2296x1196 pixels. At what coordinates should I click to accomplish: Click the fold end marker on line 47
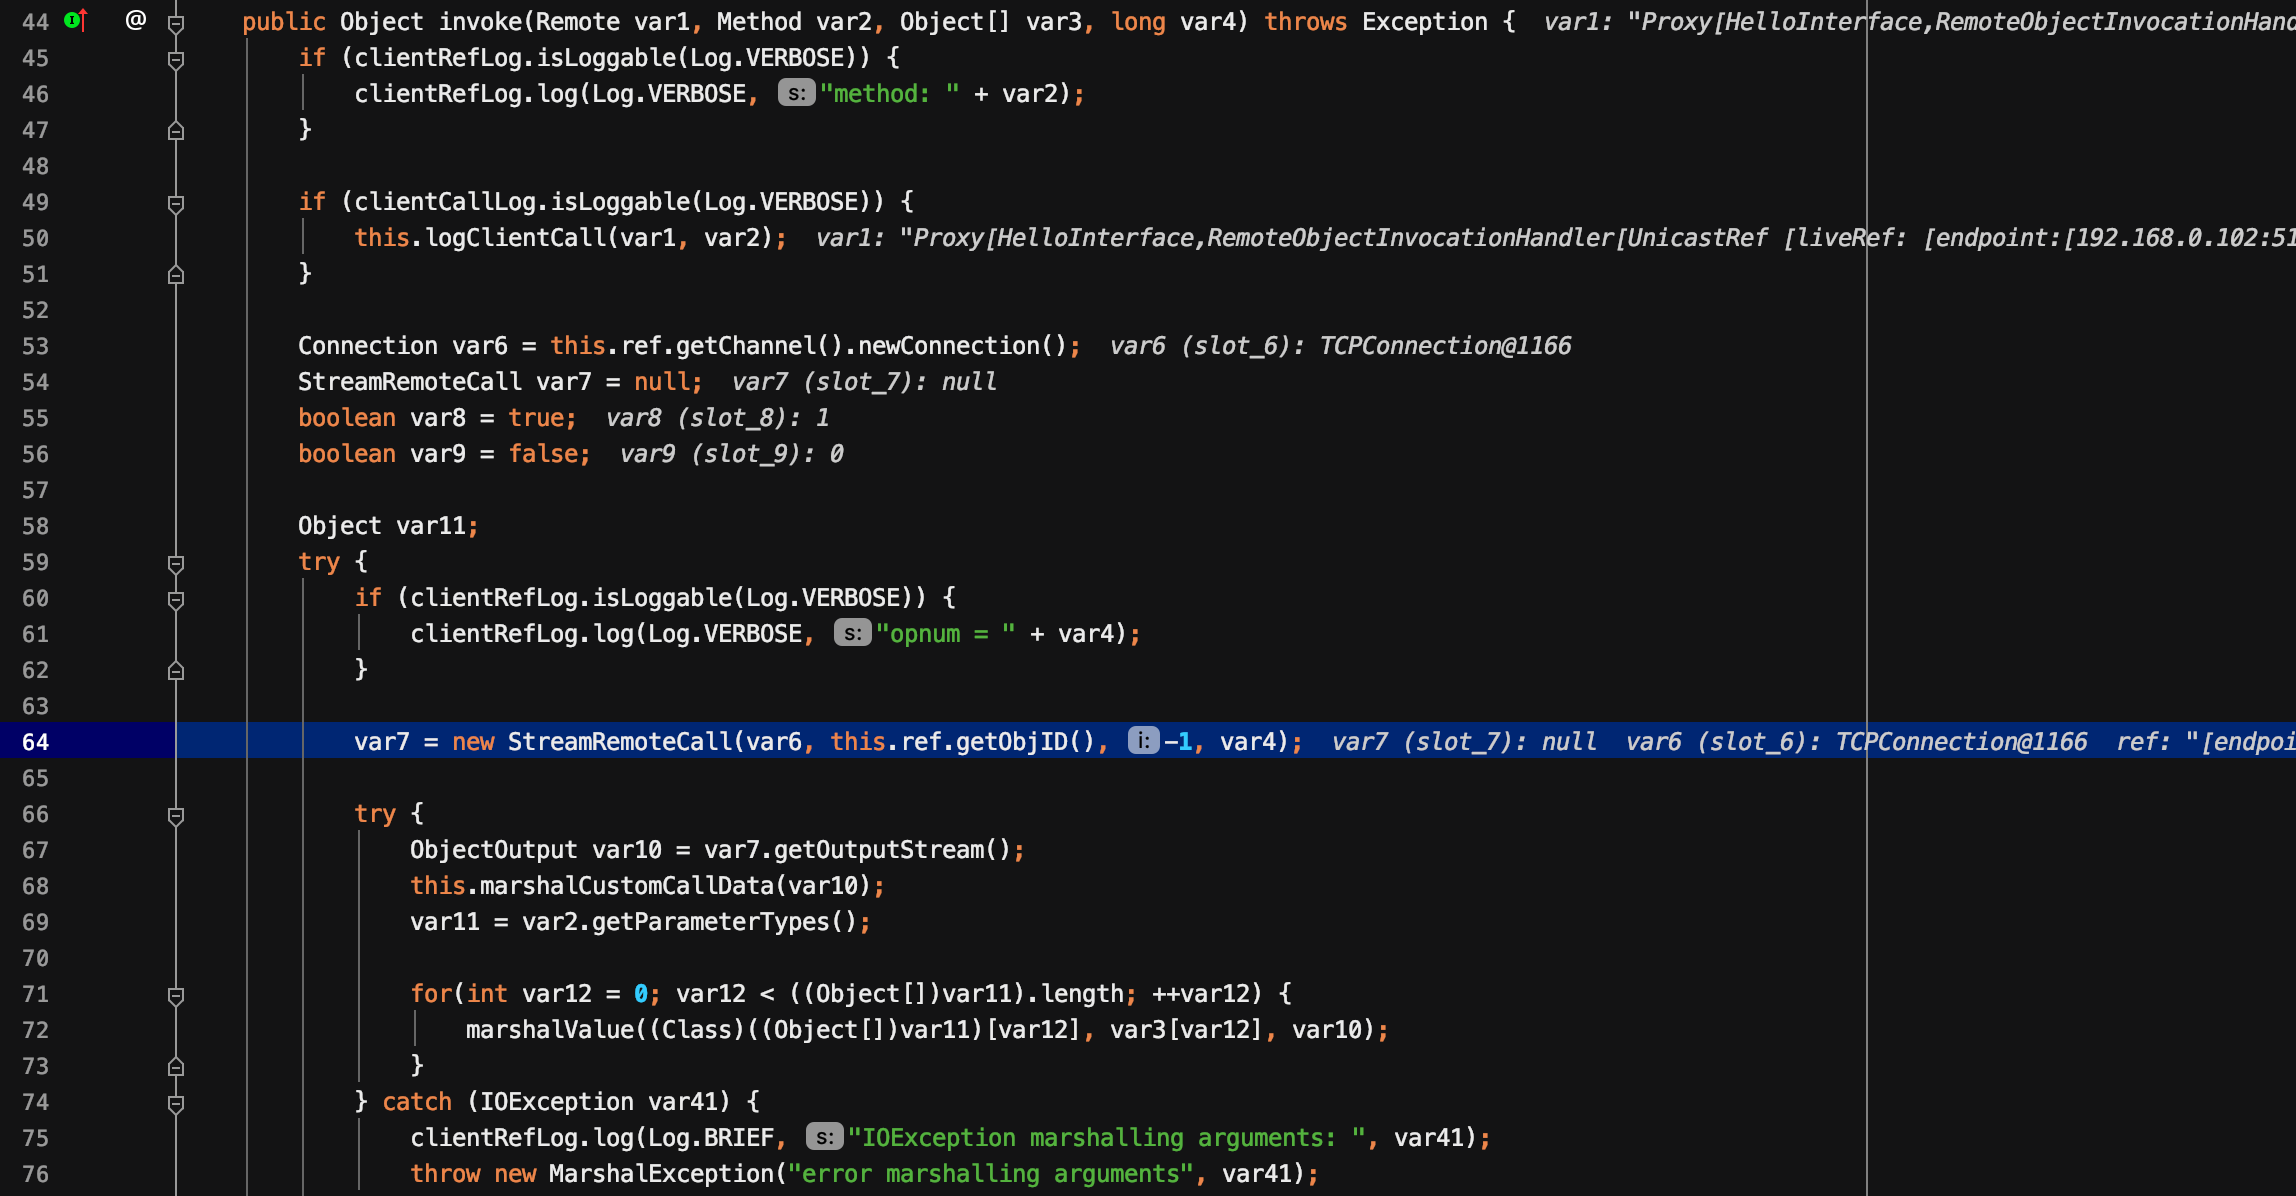click(x=176, y=130)
